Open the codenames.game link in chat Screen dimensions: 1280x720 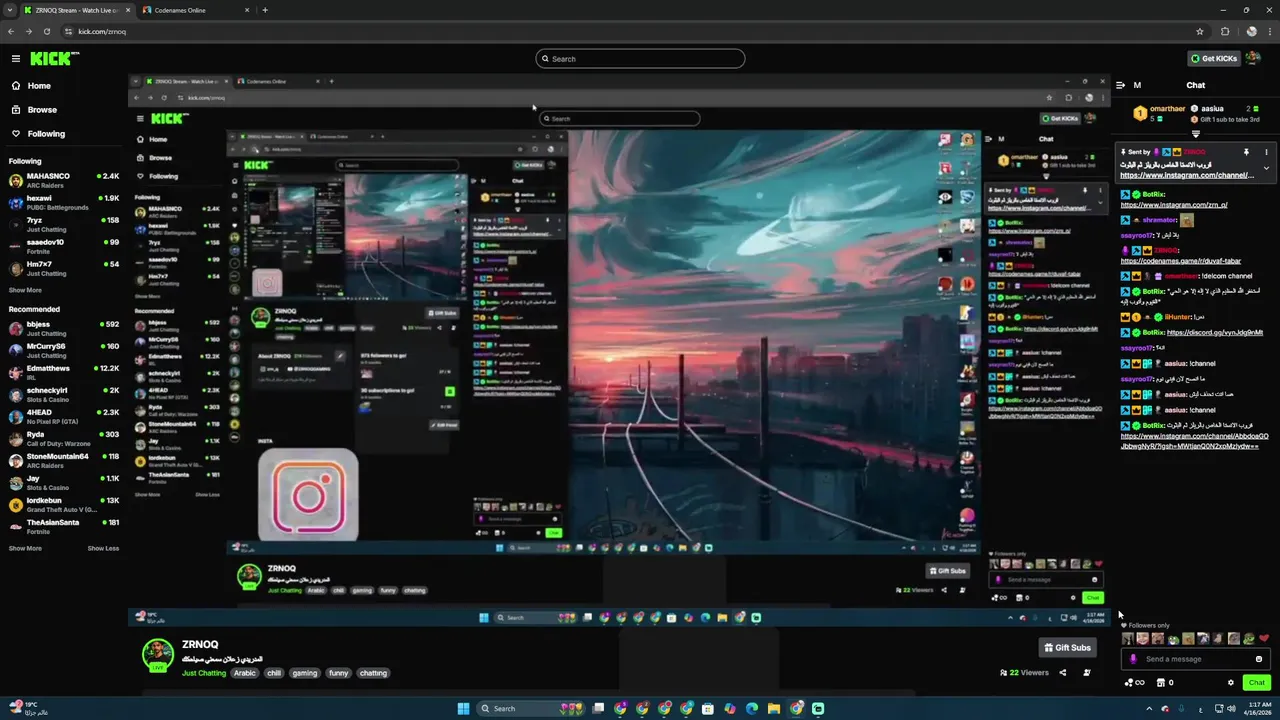[1180, 261]
